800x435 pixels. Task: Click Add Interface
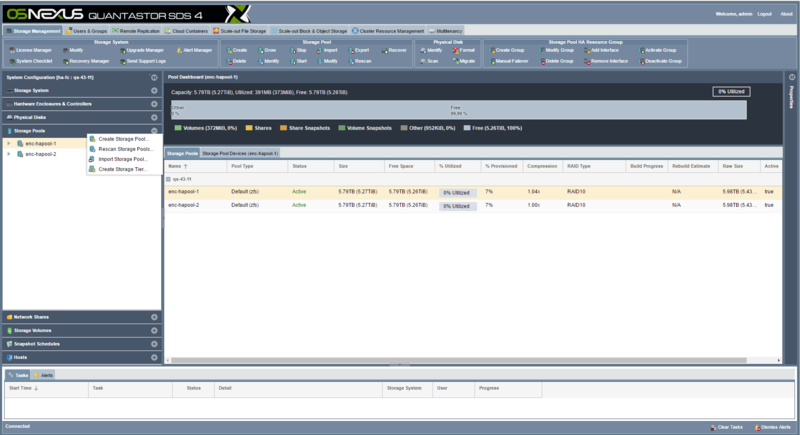click(x=601, y=50)
